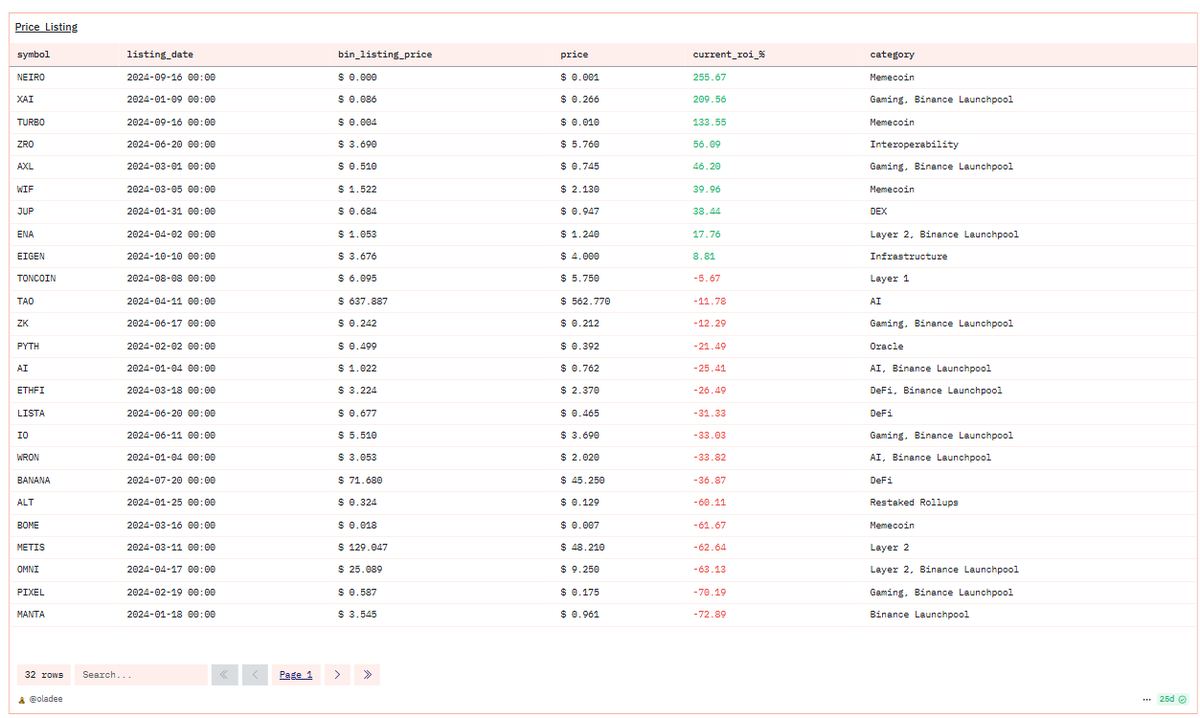This screenshot has height=718, width=1200.
Task: Select the ALT symbol cell
Action: point(26,503)
